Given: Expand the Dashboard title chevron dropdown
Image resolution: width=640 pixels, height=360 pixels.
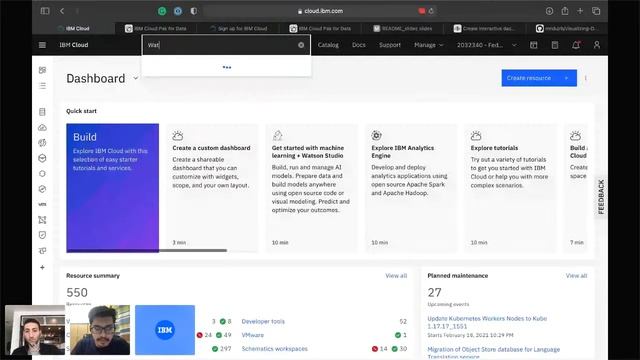Looking at the screenshot, I should coord(136,78).
